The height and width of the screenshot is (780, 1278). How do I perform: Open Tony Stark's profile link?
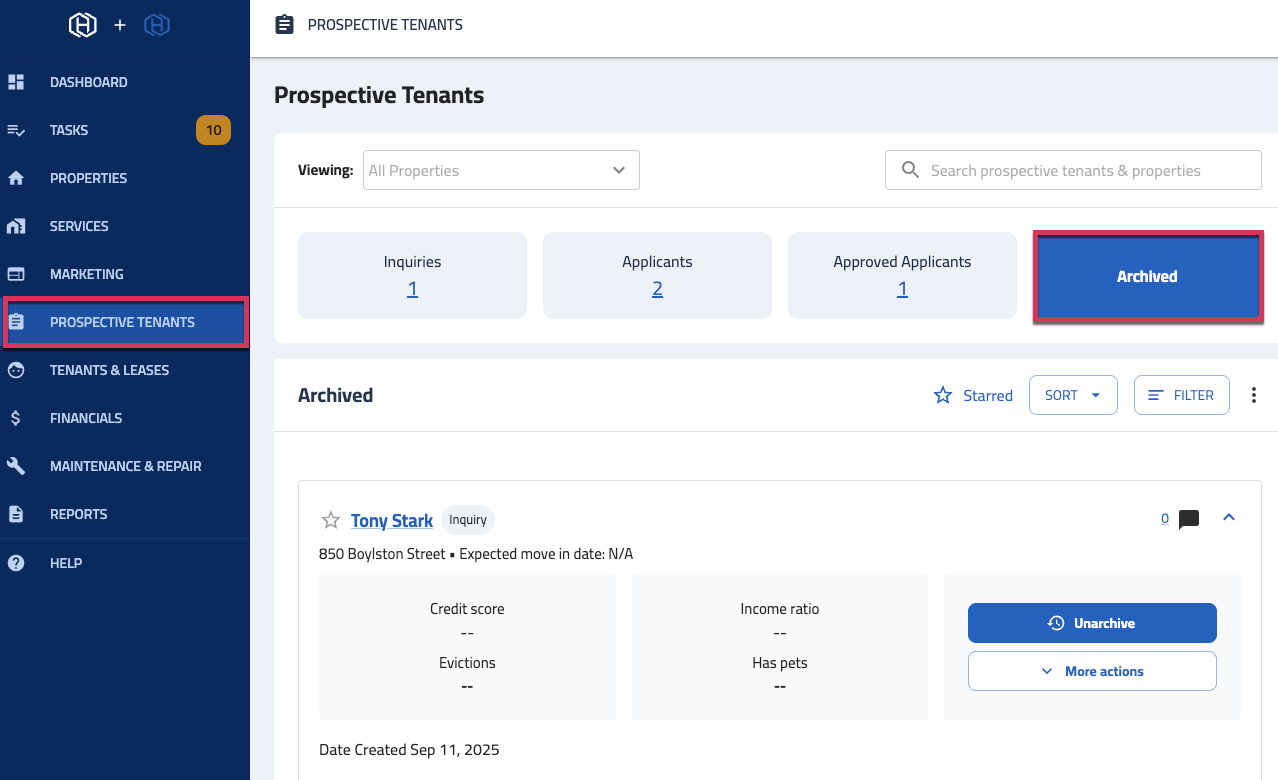click(391, 520)
